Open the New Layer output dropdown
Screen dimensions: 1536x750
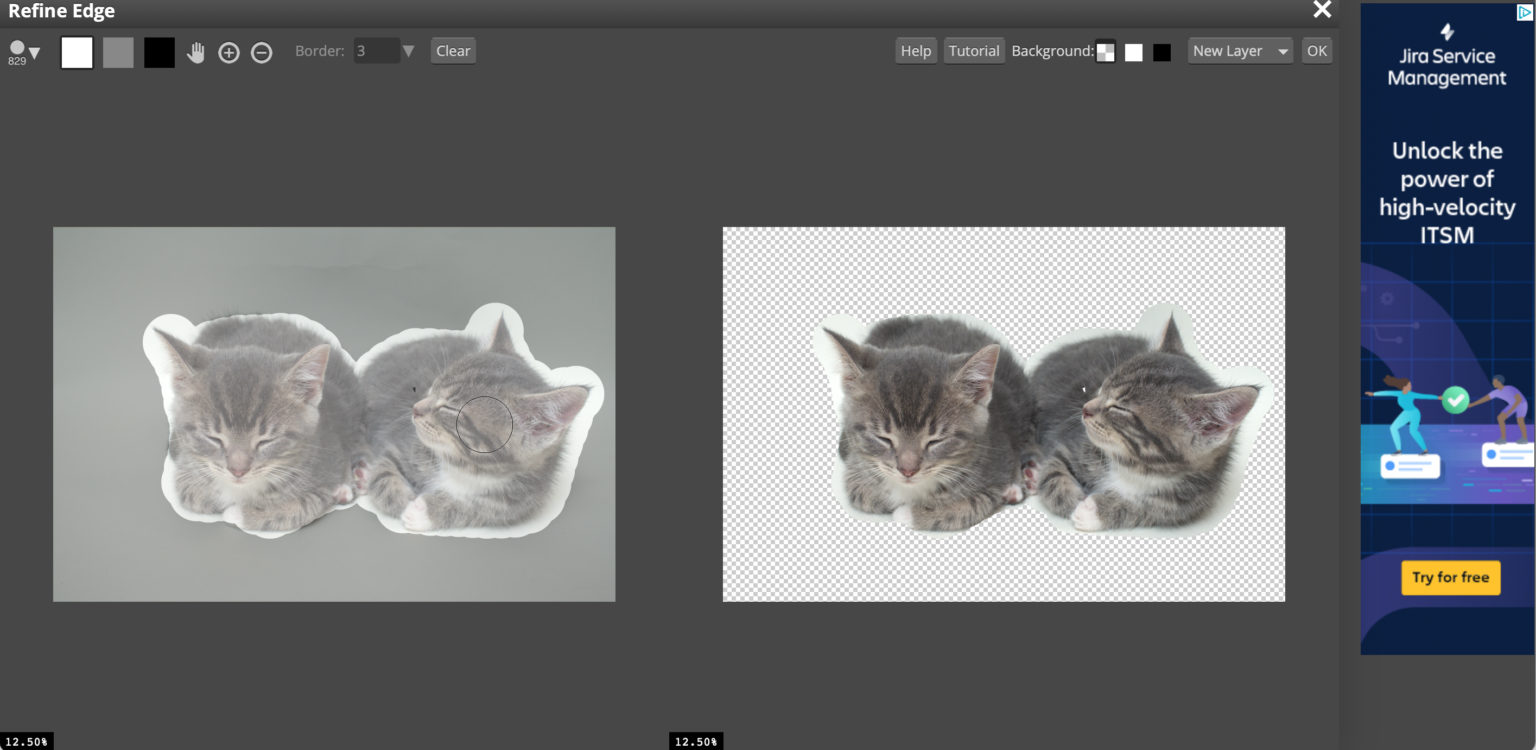[x=1239, y=50]
